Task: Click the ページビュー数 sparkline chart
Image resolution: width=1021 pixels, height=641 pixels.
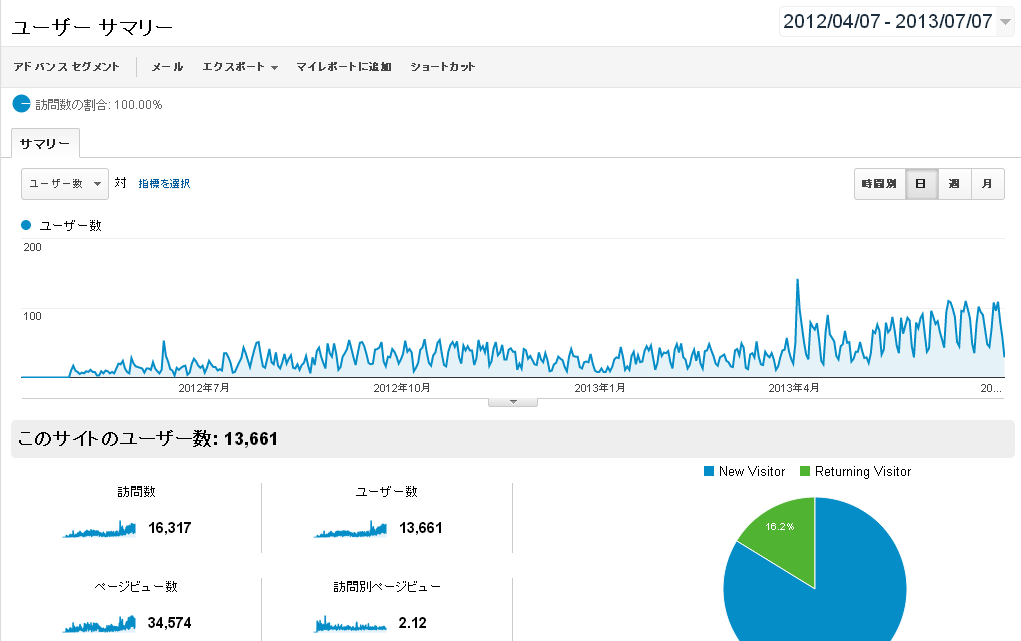Action: click(100, 623)
